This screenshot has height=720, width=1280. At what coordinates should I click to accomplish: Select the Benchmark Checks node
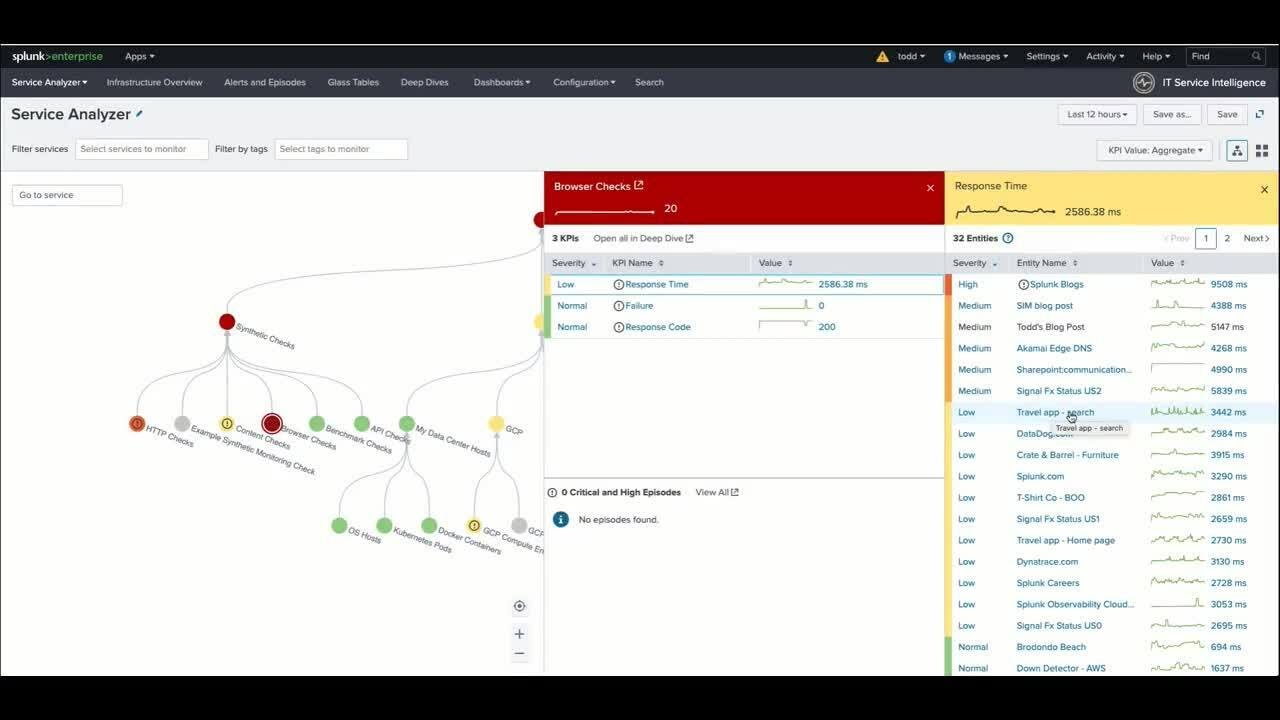[317, 424]
